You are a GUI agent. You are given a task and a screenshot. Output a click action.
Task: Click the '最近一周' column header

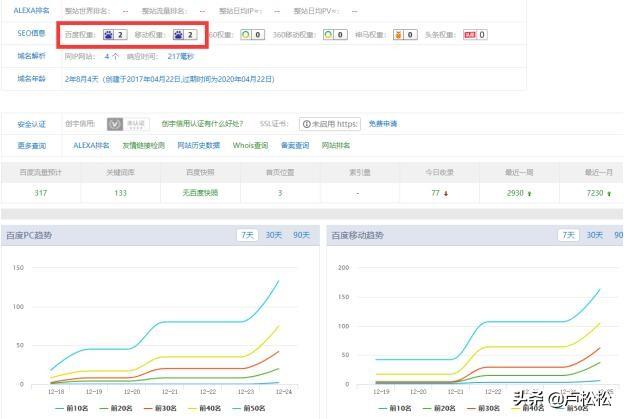tap(519, 172)
